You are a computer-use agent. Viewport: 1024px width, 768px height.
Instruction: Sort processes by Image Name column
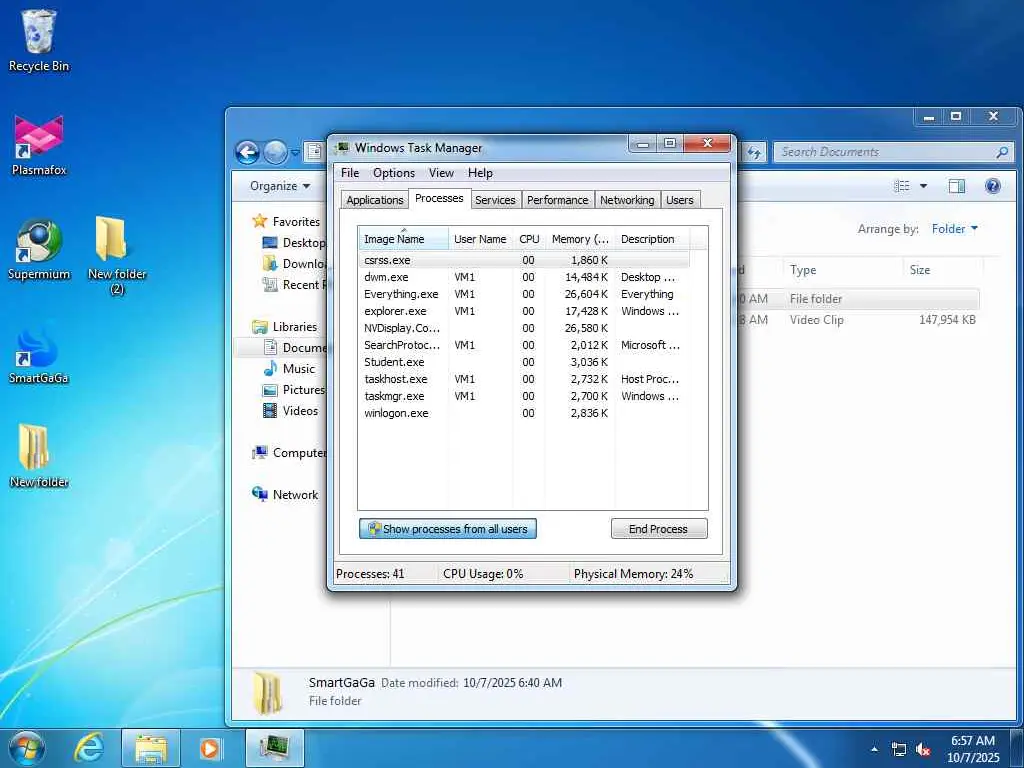[403, 239]
